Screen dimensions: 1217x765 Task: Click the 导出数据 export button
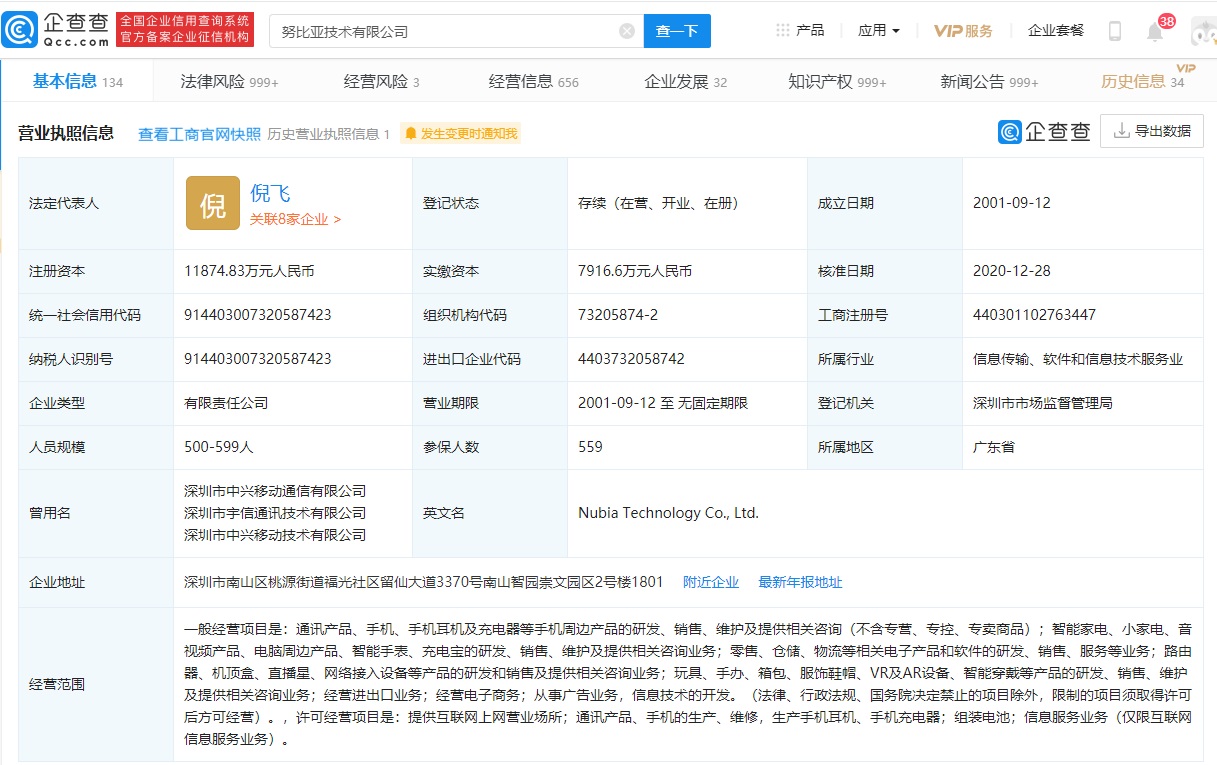coord(1151,131)
